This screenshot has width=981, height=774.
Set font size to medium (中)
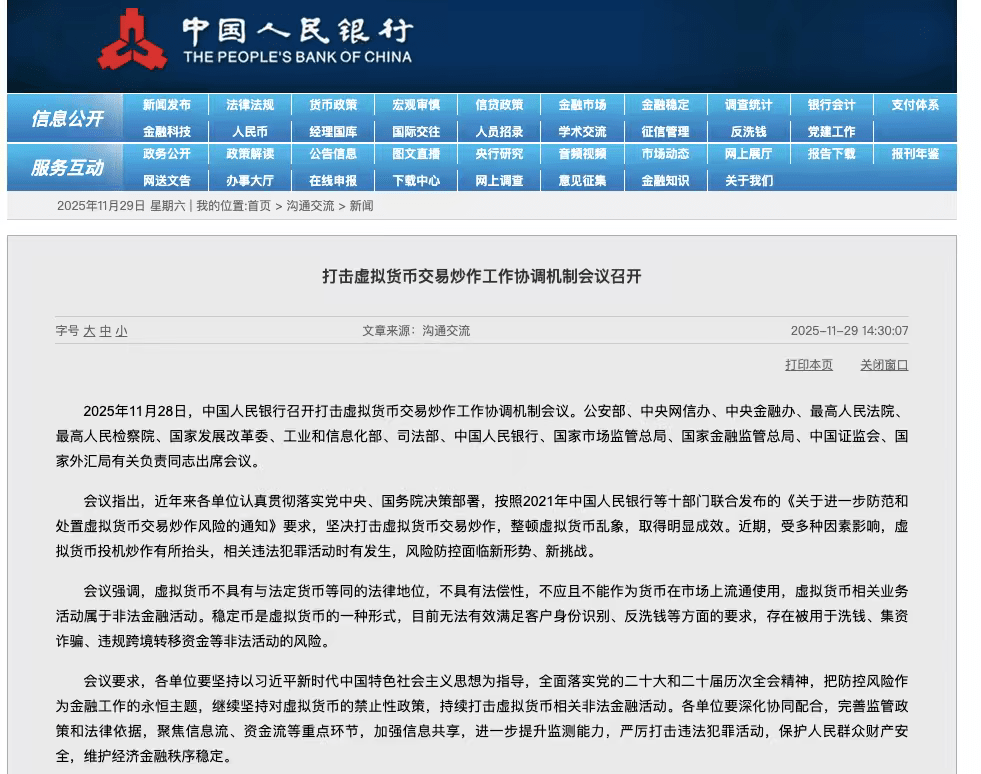[105, 331]
